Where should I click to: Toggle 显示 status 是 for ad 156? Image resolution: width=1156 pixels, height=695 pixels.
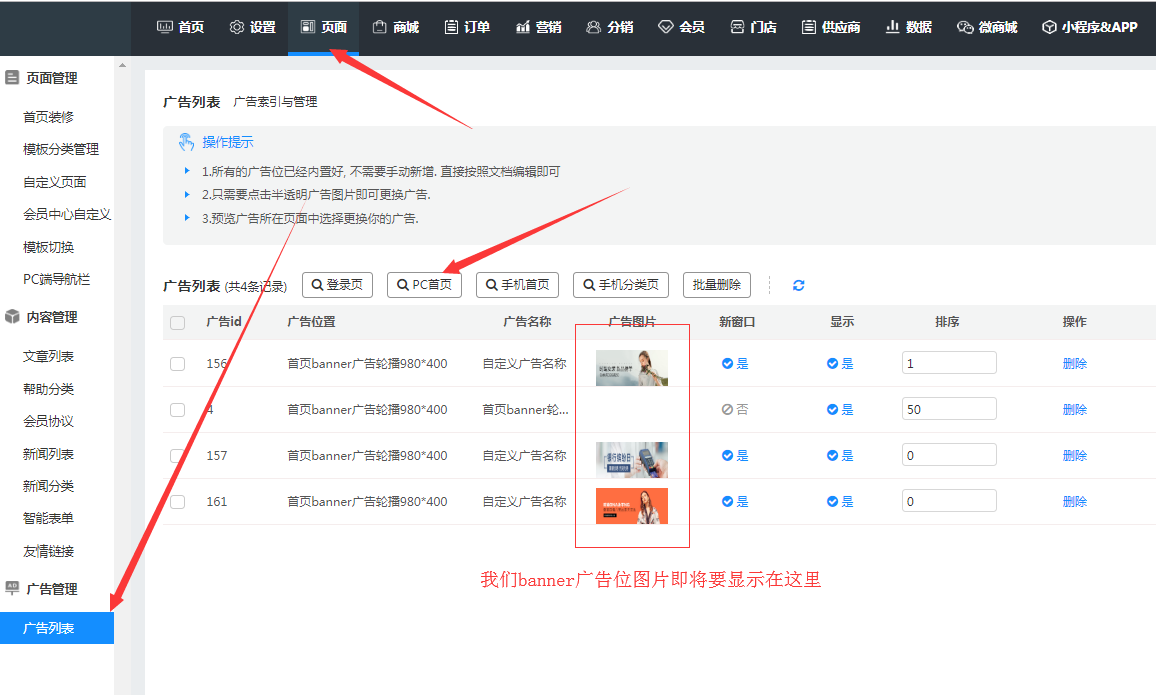pos(840,364)
